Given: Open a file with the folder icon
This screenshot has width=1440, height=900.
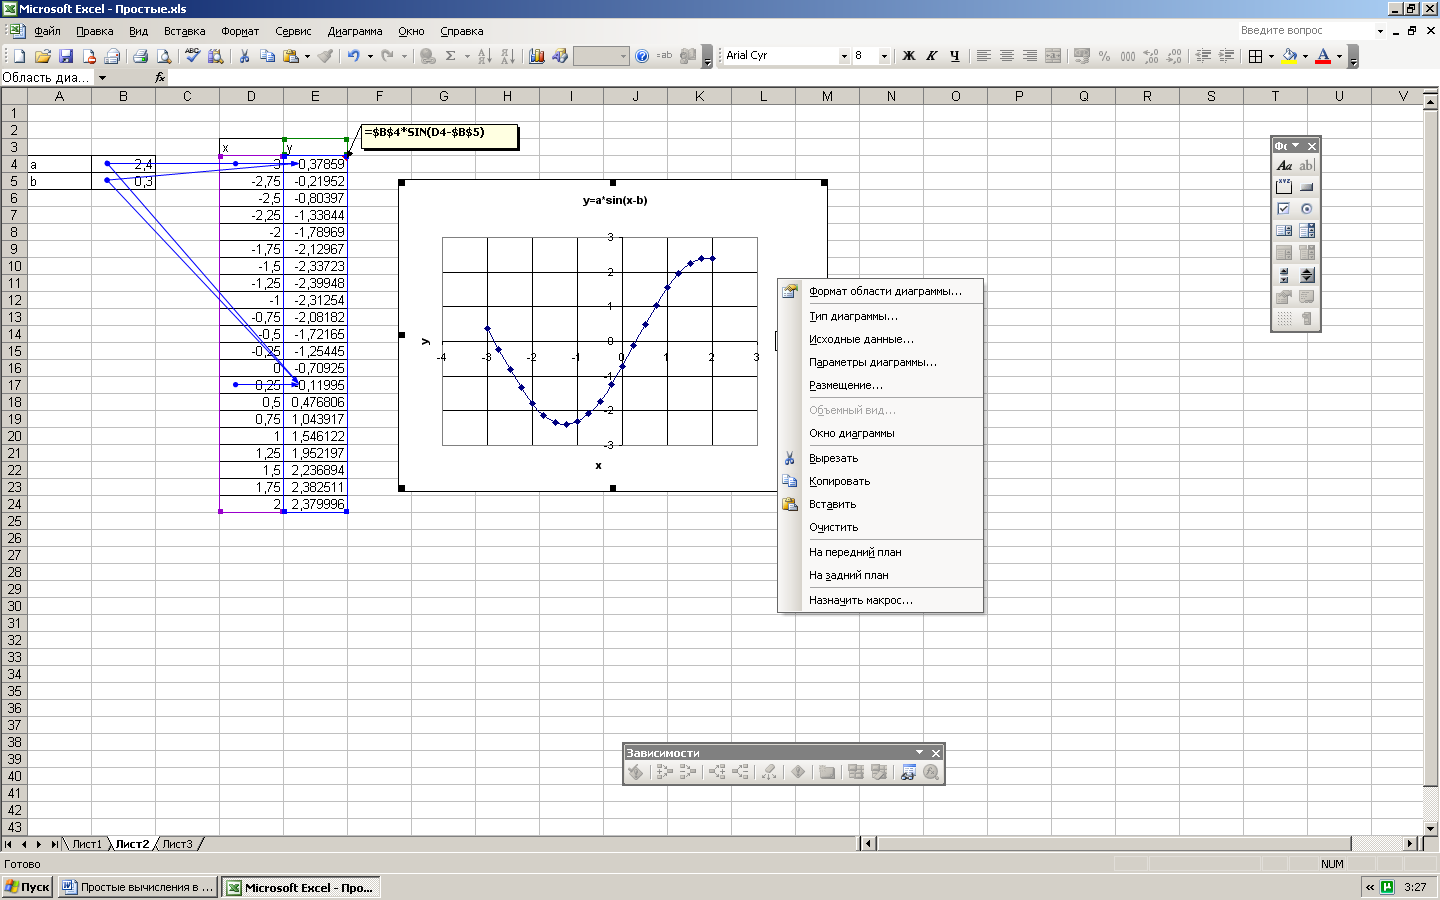Looking at the screenshot, I should (43, 56).
